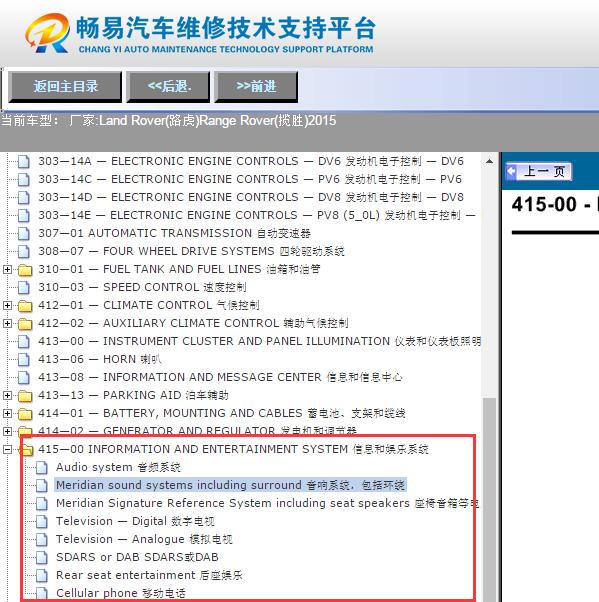Open page icon for 310-03 Speed Control
The width and height of the screenshot is (599, 602).
[x=24, y=288]
